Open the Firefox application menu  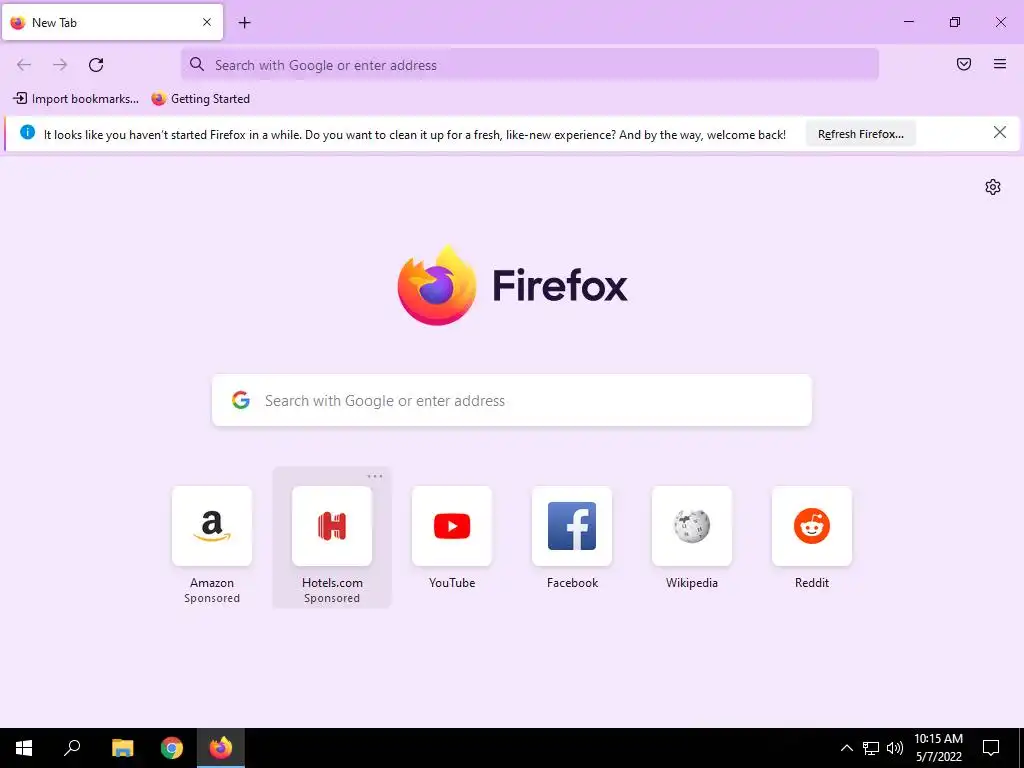click(x=1000, y=64)
